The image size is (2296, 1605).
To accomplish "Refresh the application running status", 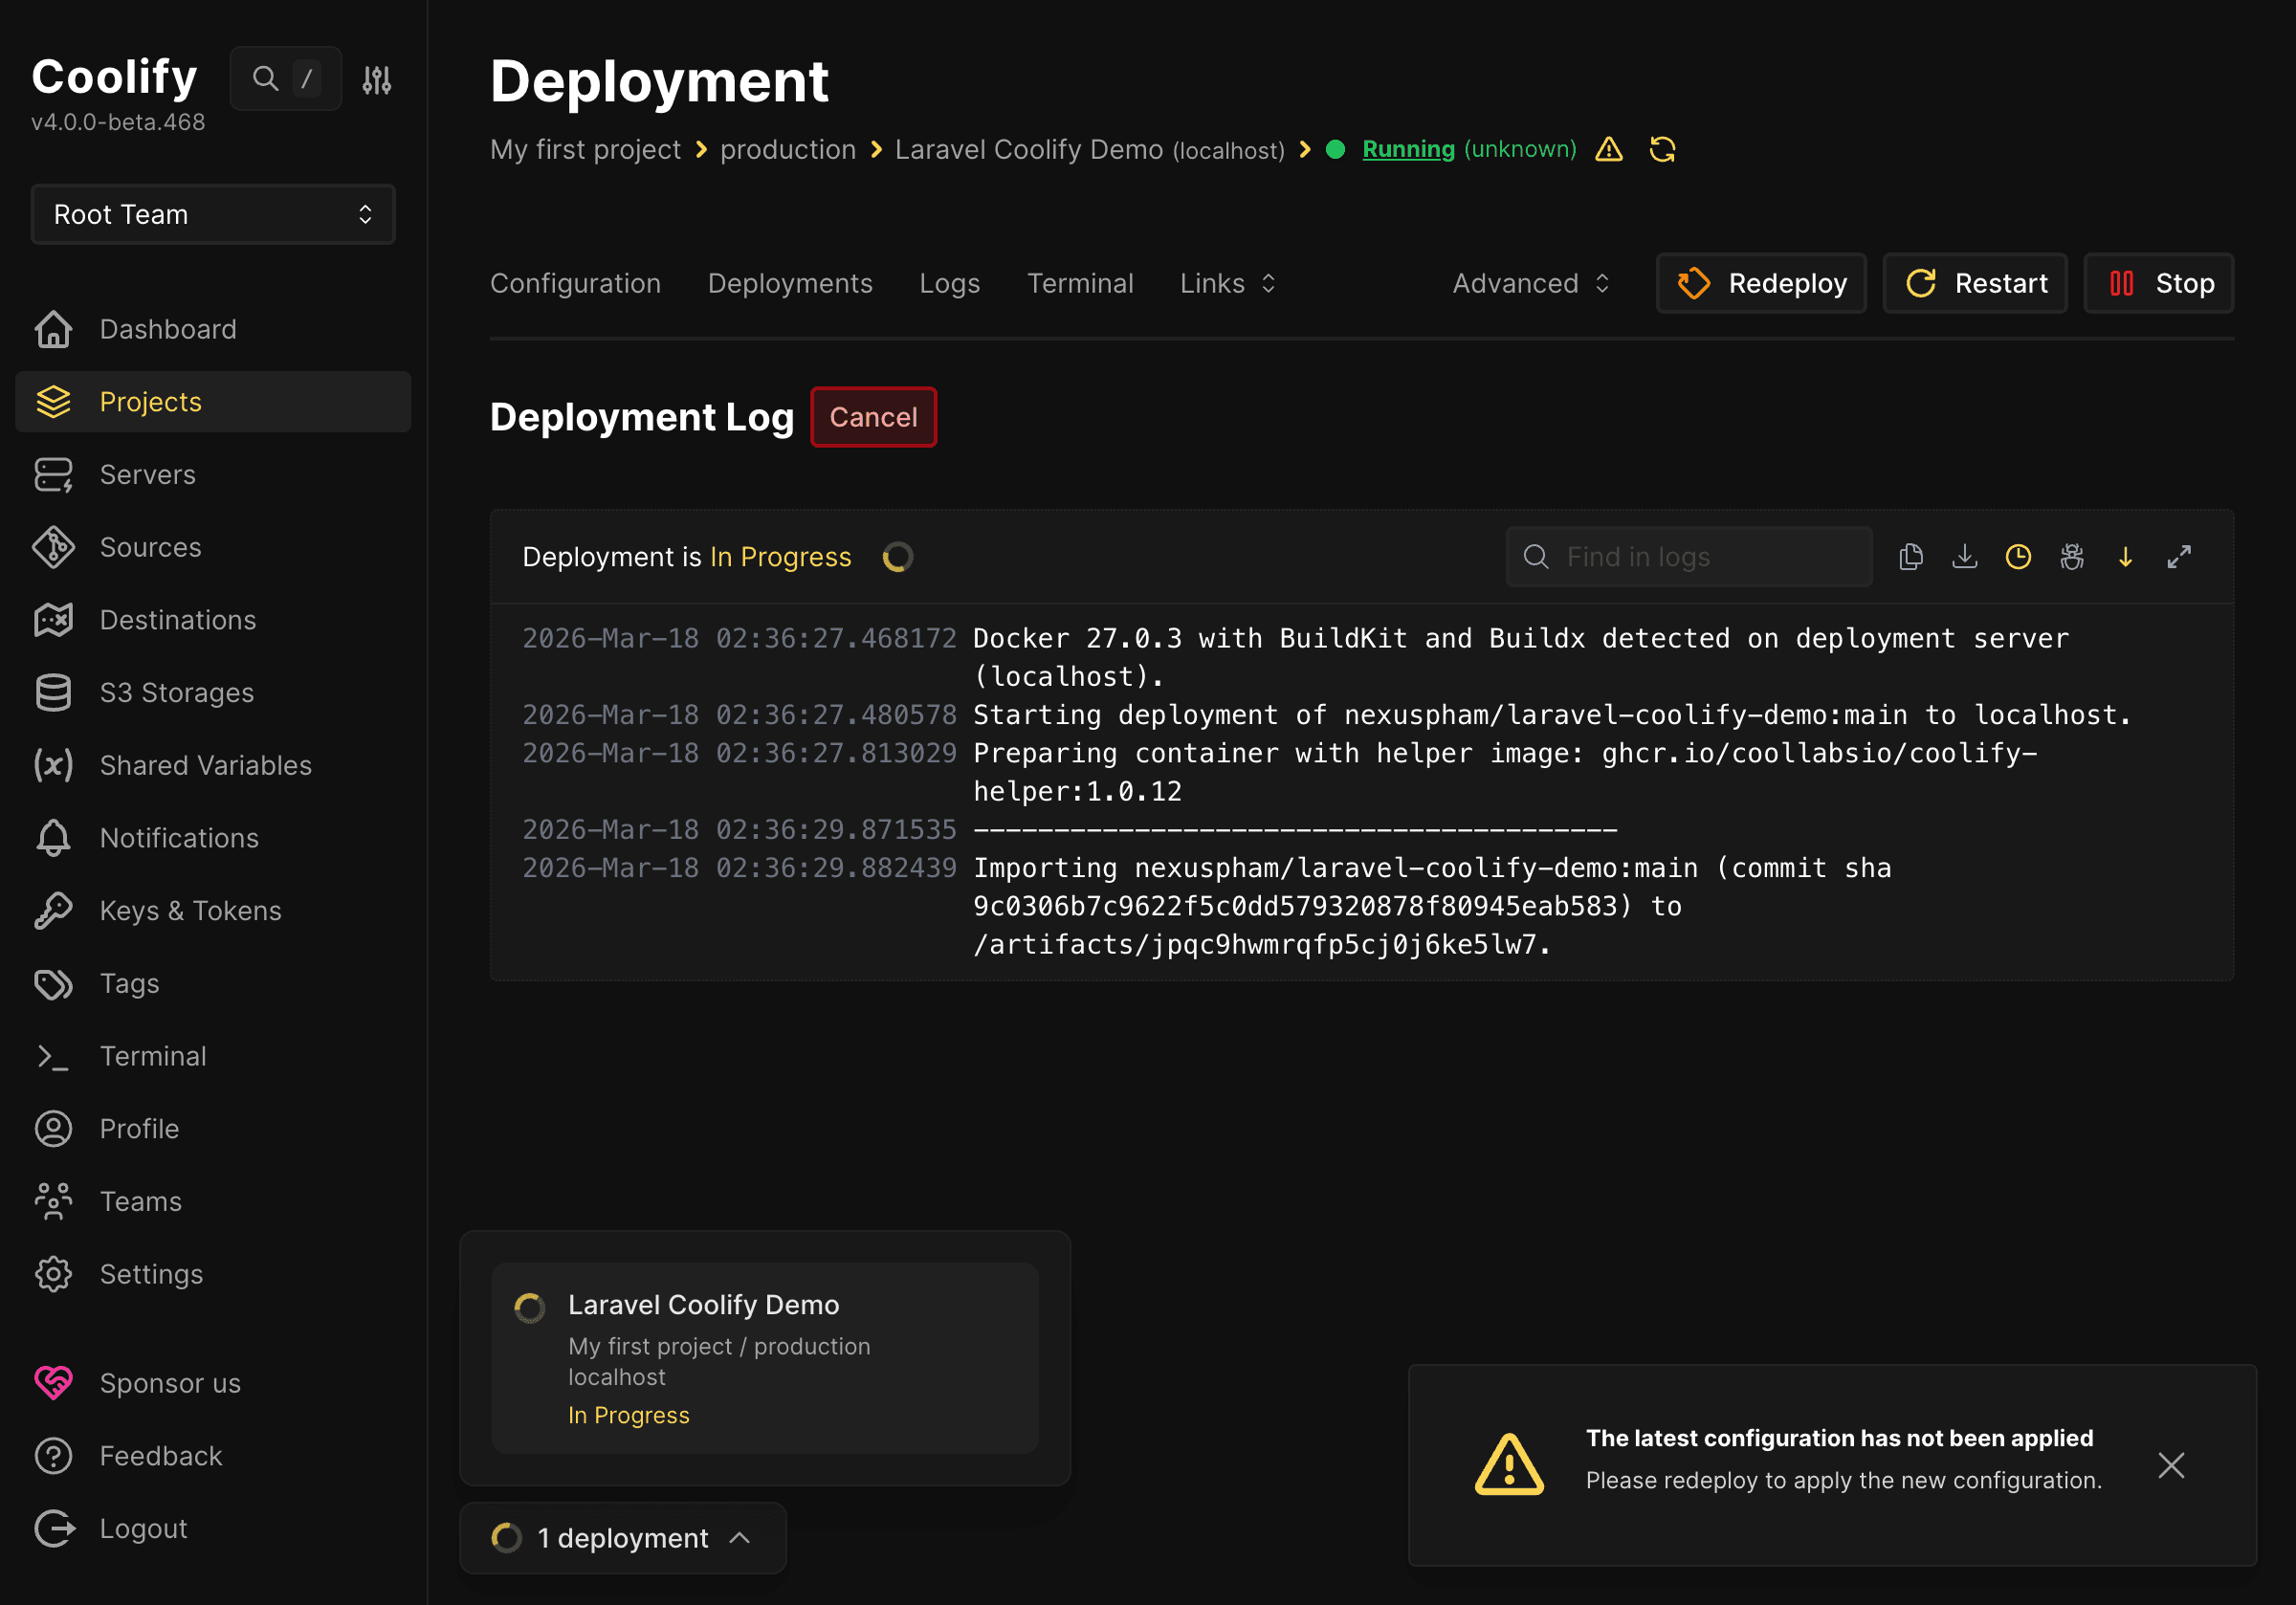I will pos(1663,149).
